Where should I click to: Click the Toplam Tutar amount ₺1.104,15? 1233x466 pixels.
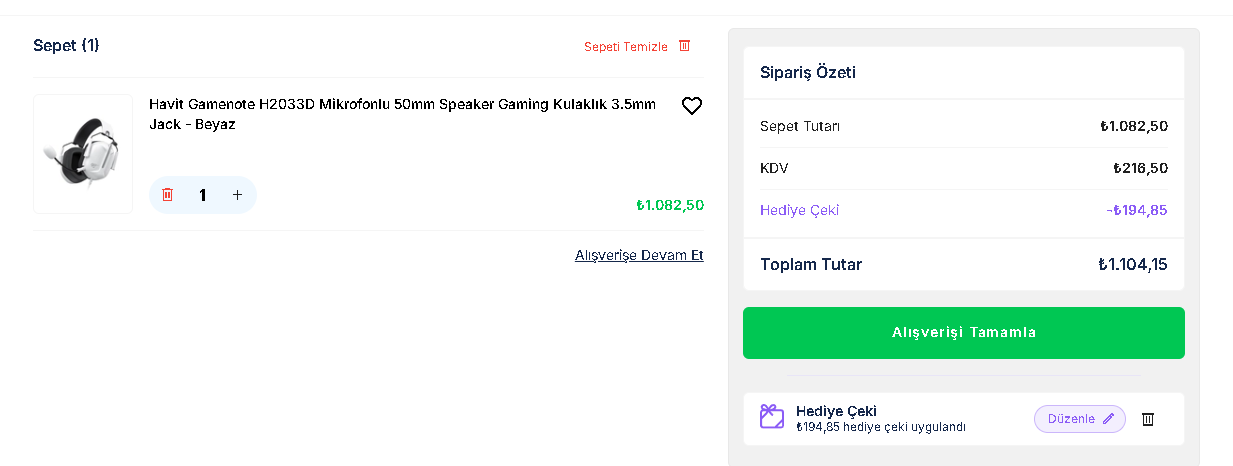(x=1132, y=265)
